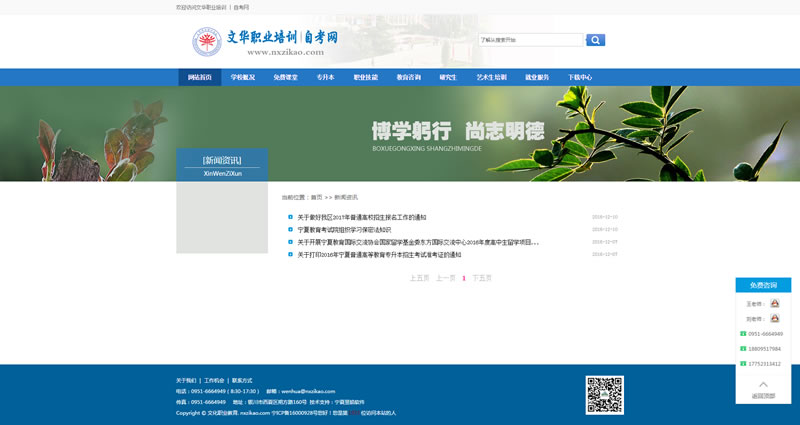Select 专升本 in the navigation bar
This screenshot has width=800, height=425.
[x=325, y=77]
